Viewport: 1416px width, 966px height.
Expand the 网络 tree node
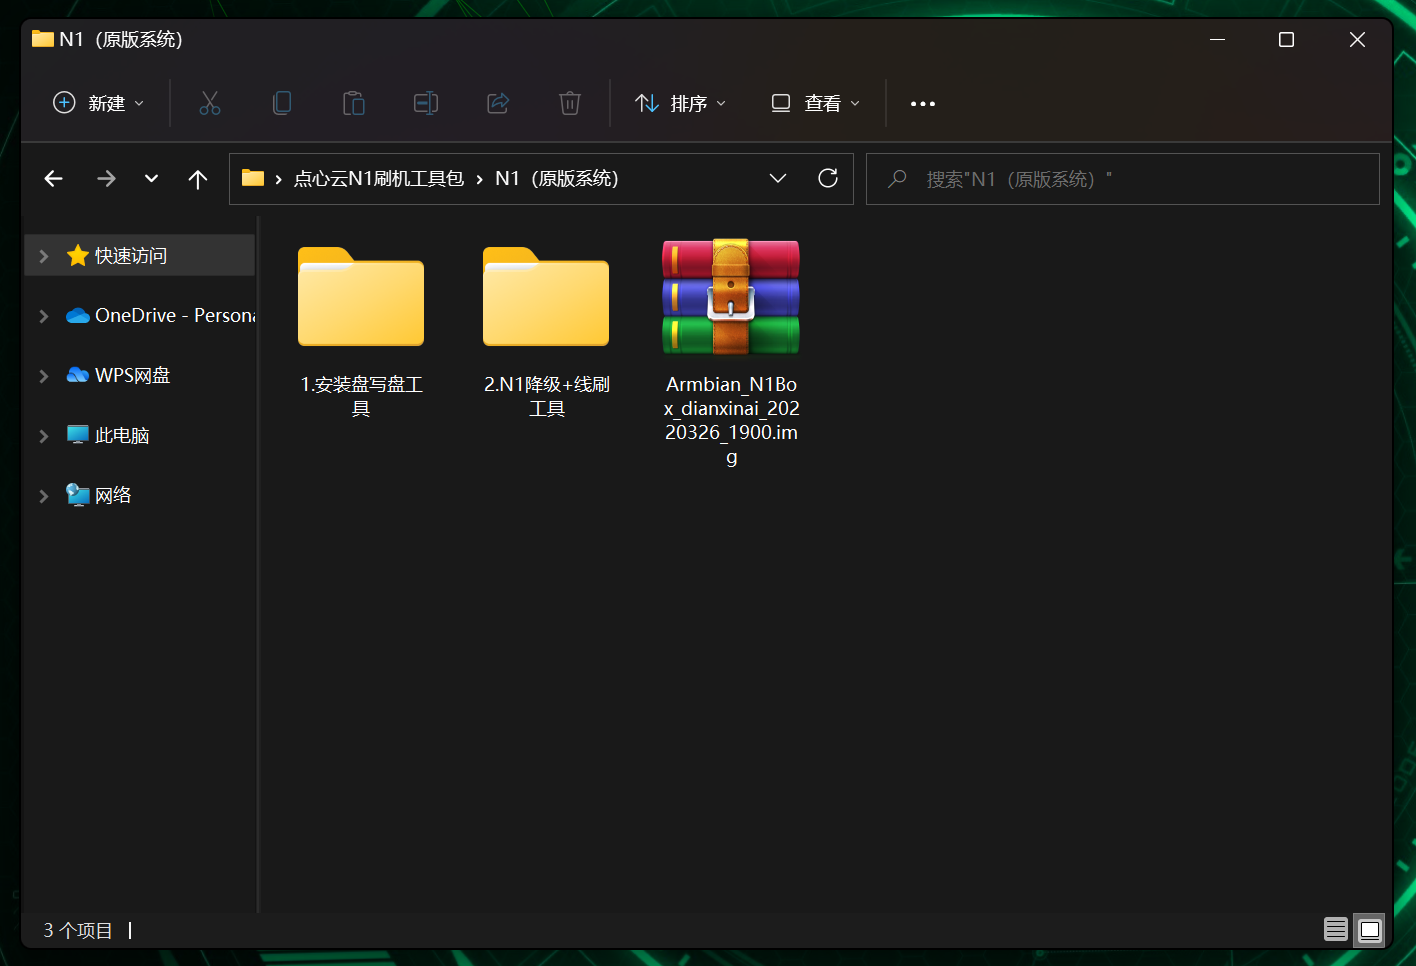(43, 496)
